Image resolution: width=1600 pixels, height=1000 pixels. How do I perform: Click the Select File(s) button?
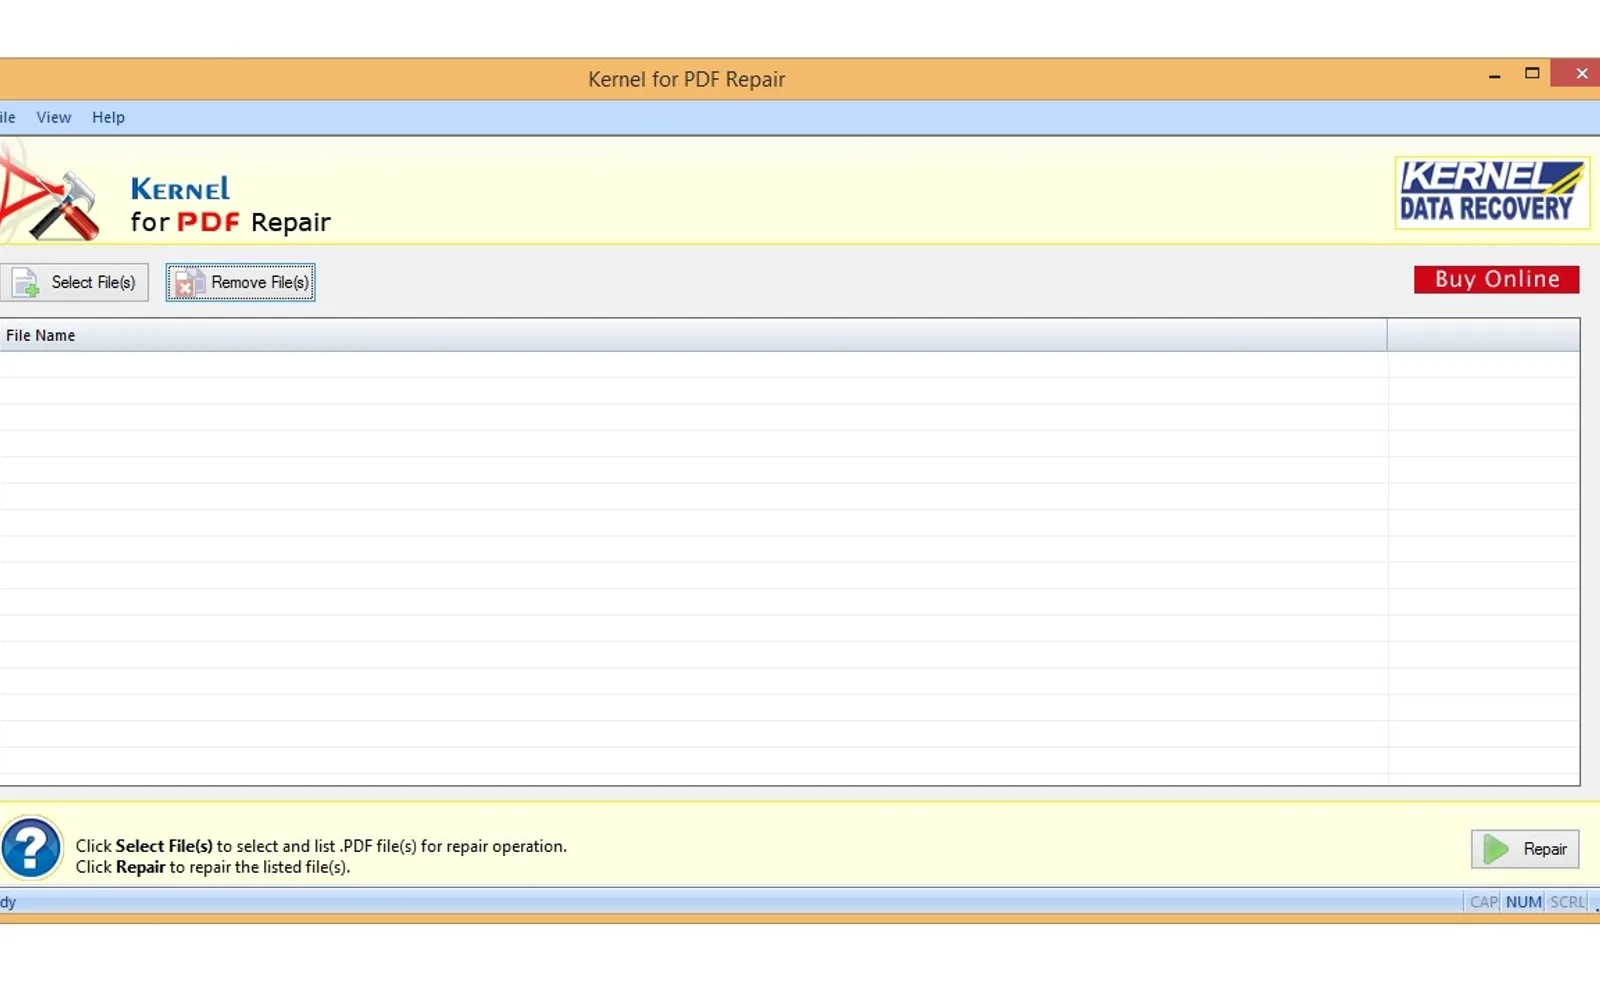[x=74, y=282]
